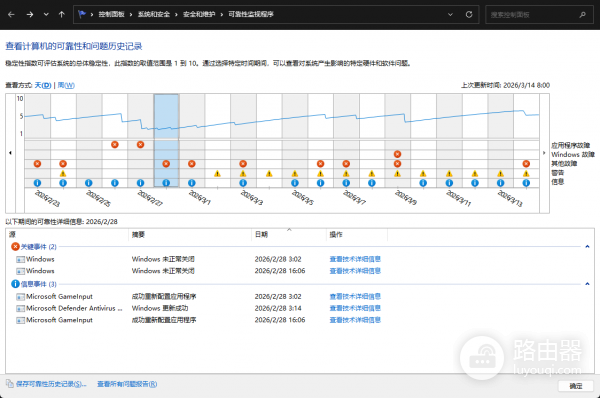This screenshot has width=600, height=398.
Task: Select the warning icon on 2026/3/8
Action: [372, 174]
